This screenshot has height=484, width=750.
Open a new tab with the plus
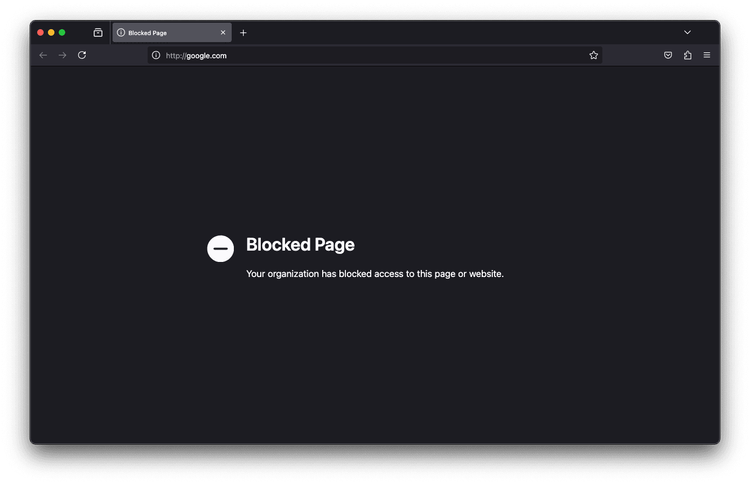point(243,33)
